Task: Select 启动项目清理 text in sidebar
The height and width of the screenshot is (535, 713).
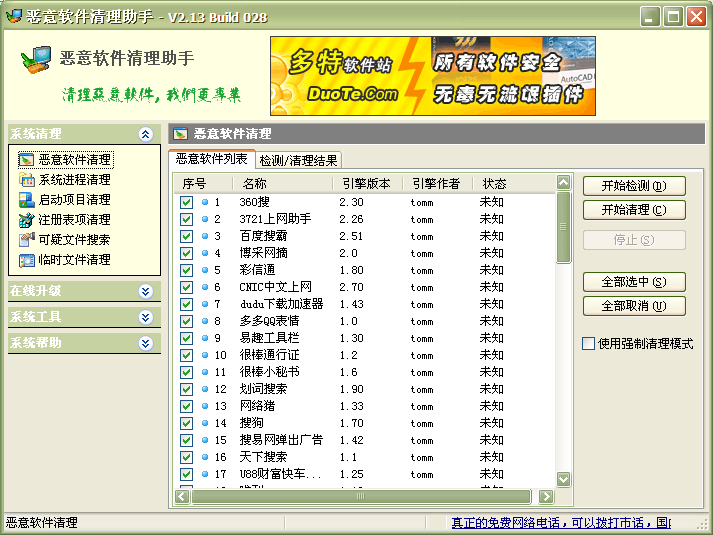Action: (75, 200)
